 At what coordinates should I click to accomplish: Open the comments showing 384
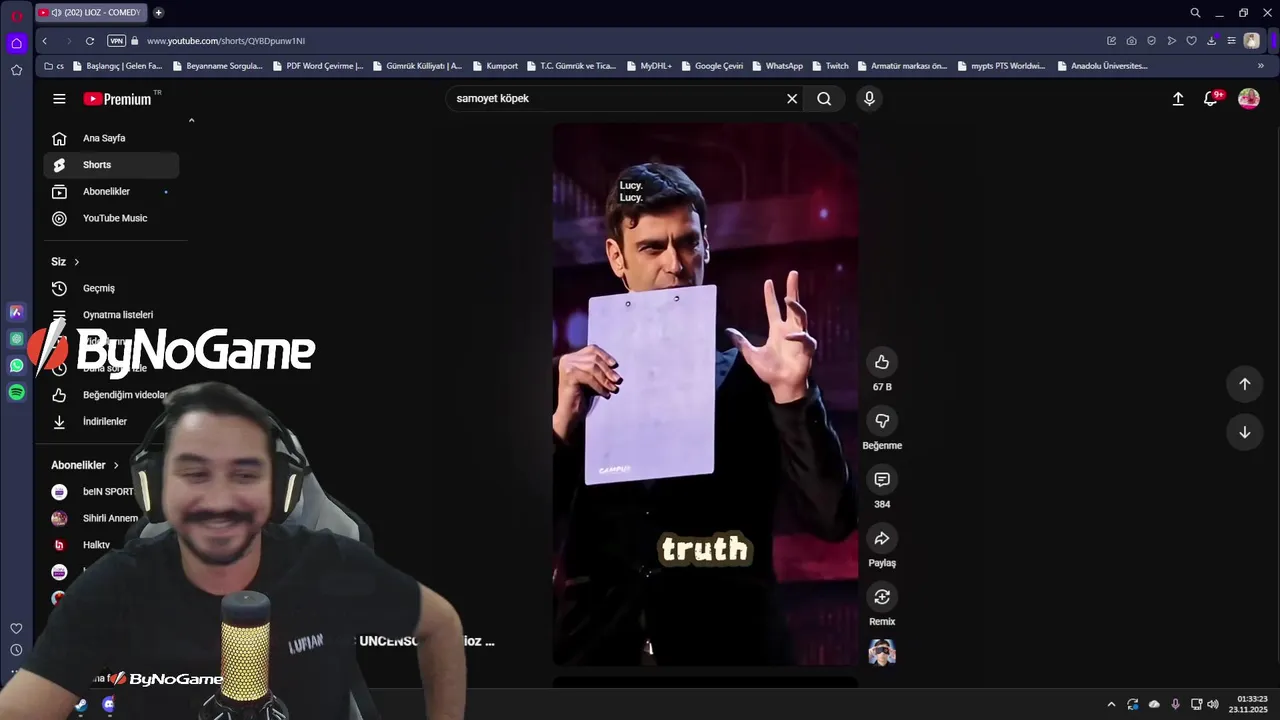click(x=882, y=480)
